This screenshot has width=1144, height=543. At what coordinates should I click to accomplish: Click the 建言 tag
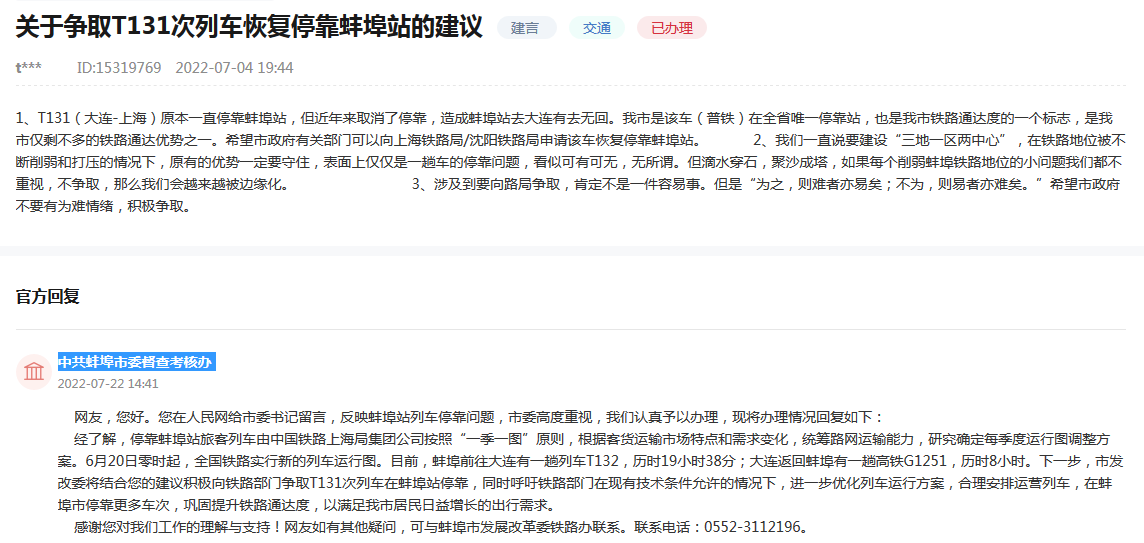[x=526, y=28]
